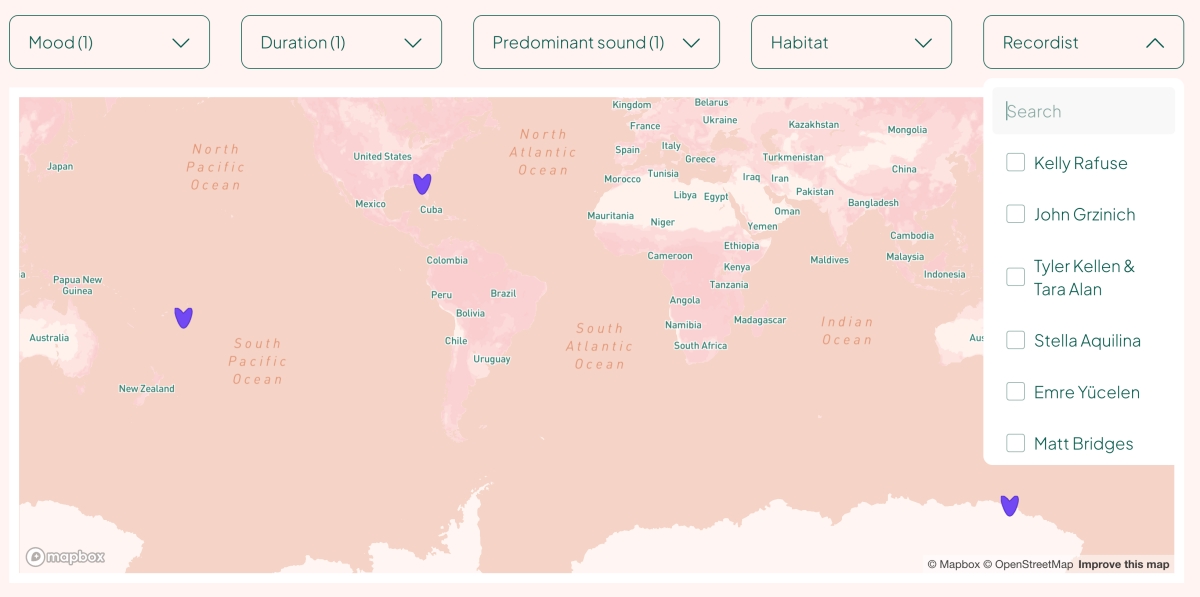This screenshot has width=1200, height=597.
Task: Select John Grzinich recordist checkbox
Action: pyautogui.click(x=1015, y=214)
